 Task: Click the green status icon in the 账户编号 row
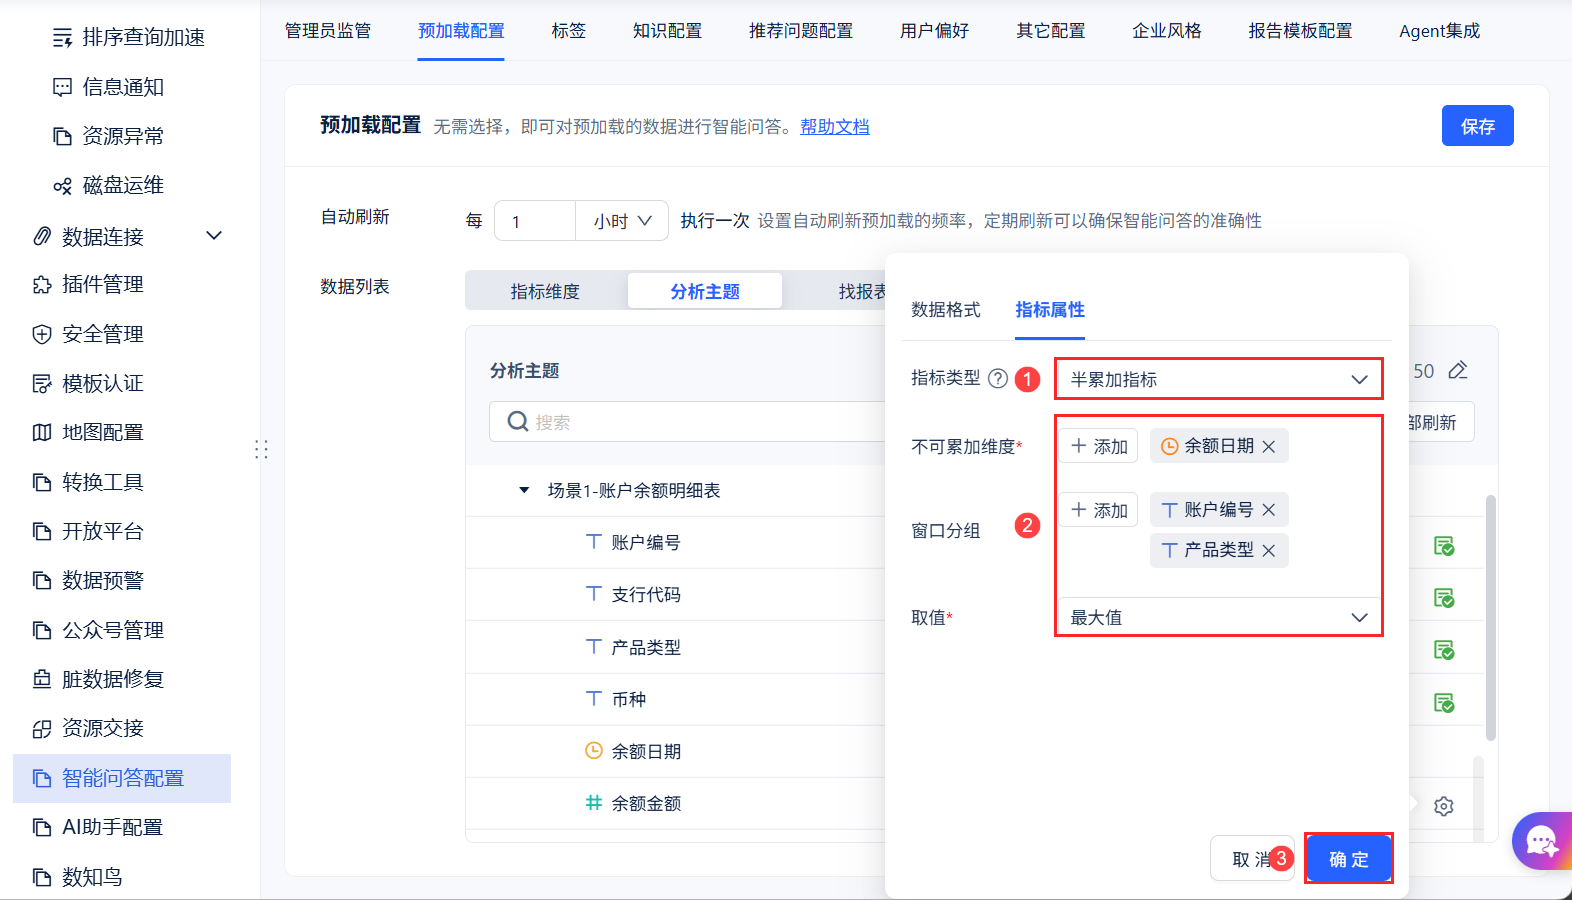(1444, 546)
